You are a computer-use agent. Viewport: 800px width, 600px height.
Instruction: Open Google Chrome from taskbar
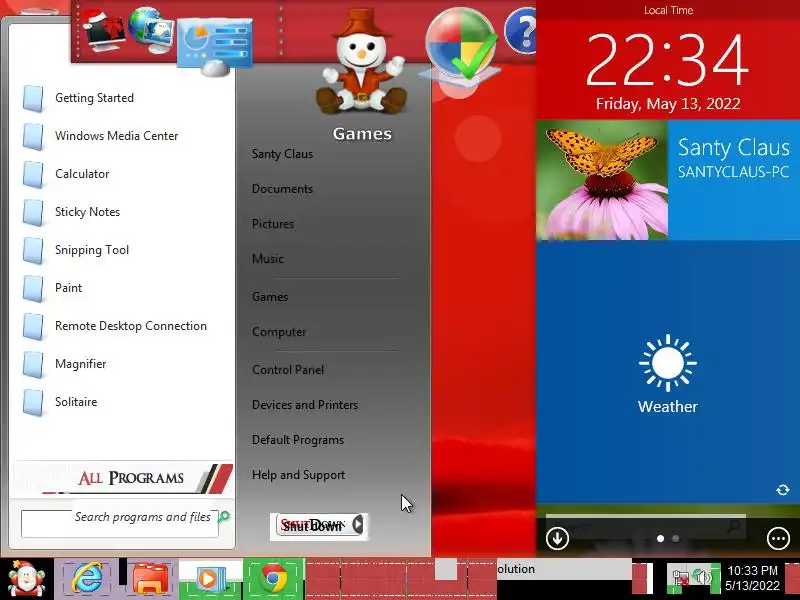click(273, 579)
